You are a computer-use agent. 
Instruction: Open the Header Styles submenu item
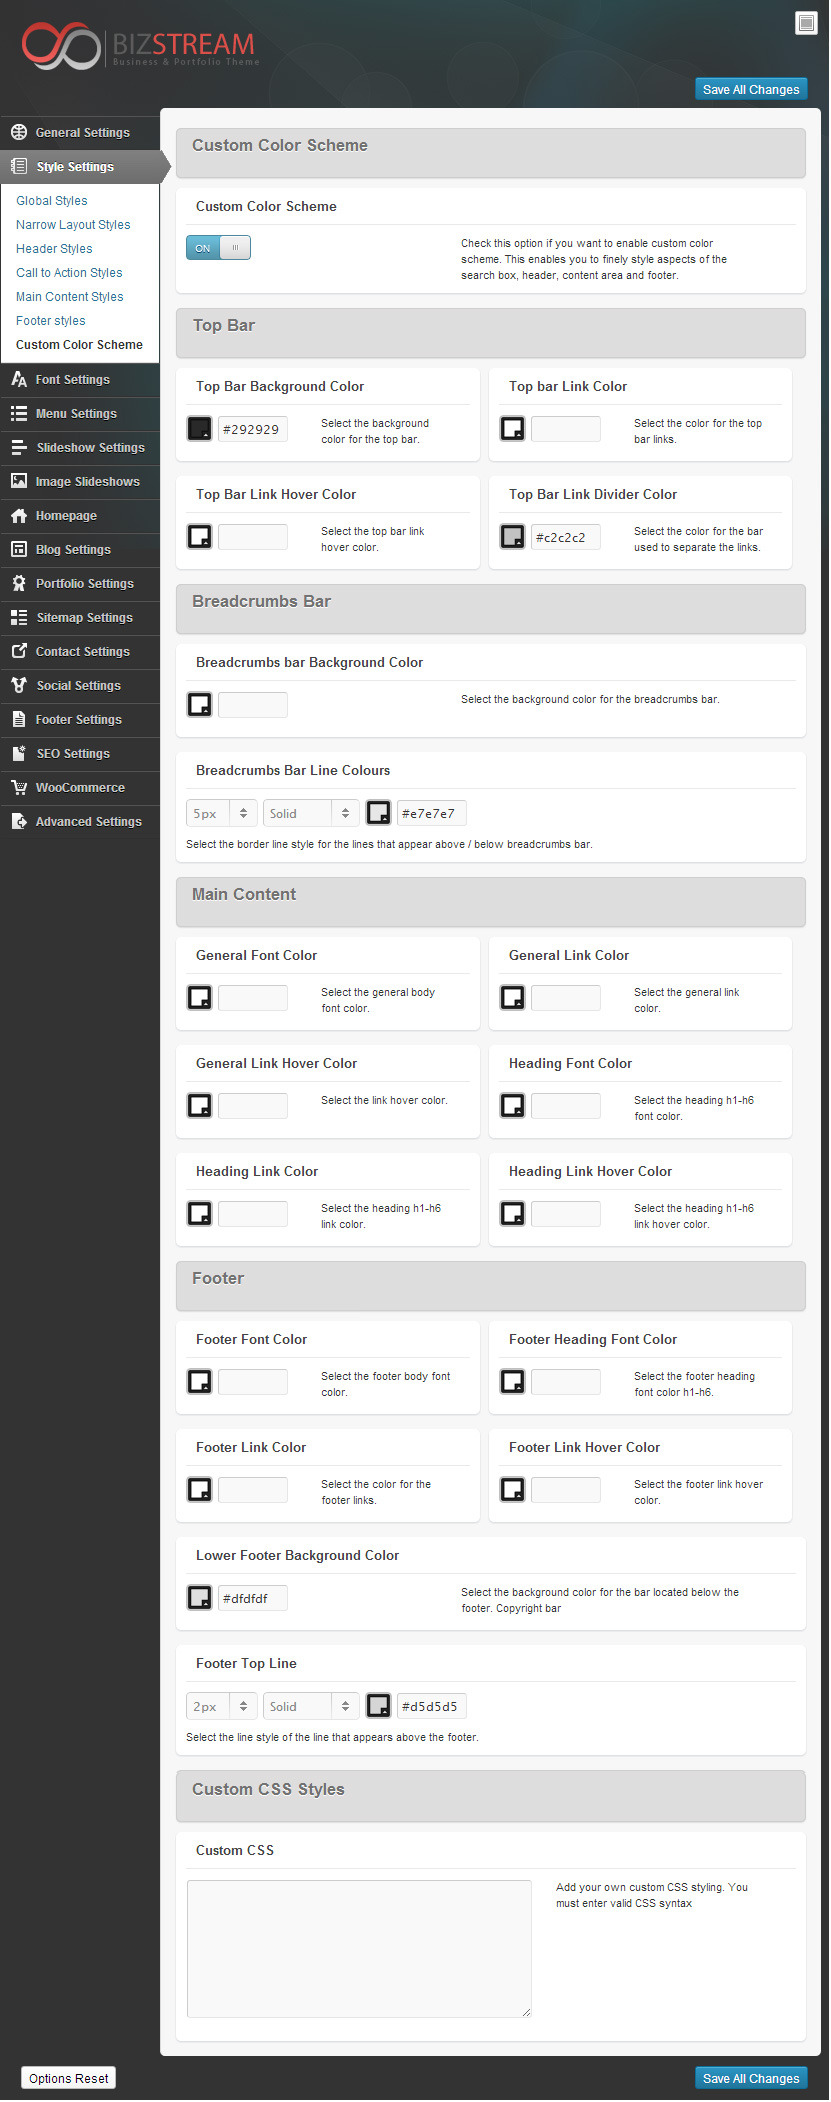click(x=54, y=249)
